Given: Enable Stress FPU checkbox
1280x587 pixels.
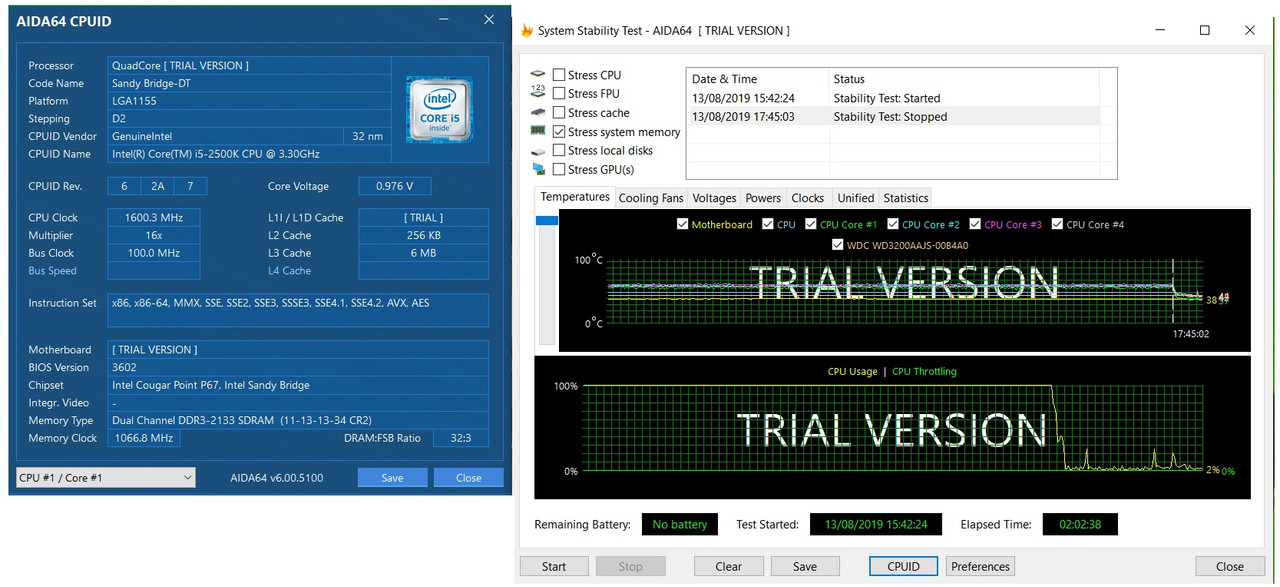Looking at the screenshot, I should (559, 94).
